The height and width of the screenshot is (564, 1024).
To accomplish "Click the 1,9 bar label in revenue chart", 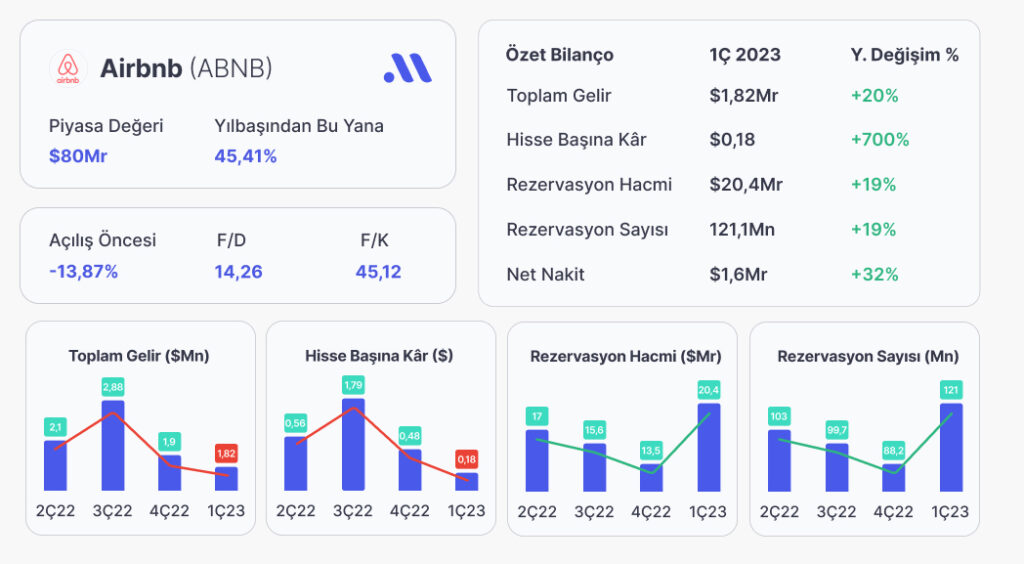I will tap(169, 442).
